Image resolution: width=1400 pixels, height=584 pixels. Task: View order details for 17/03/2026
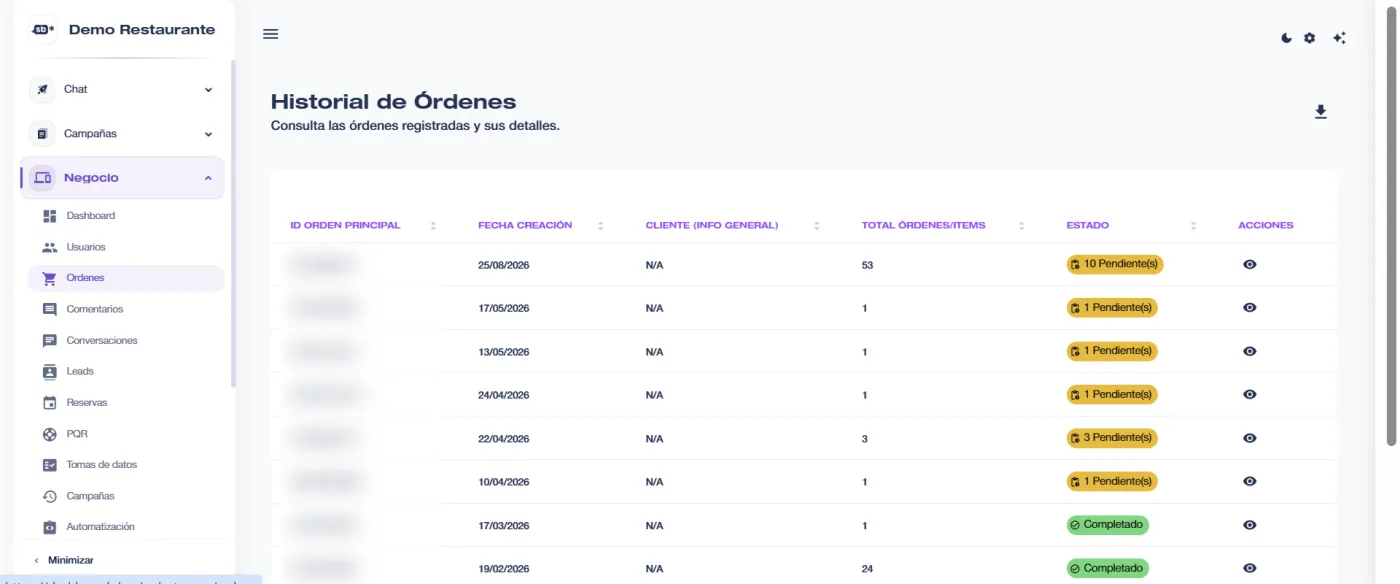pos(1249,525)
